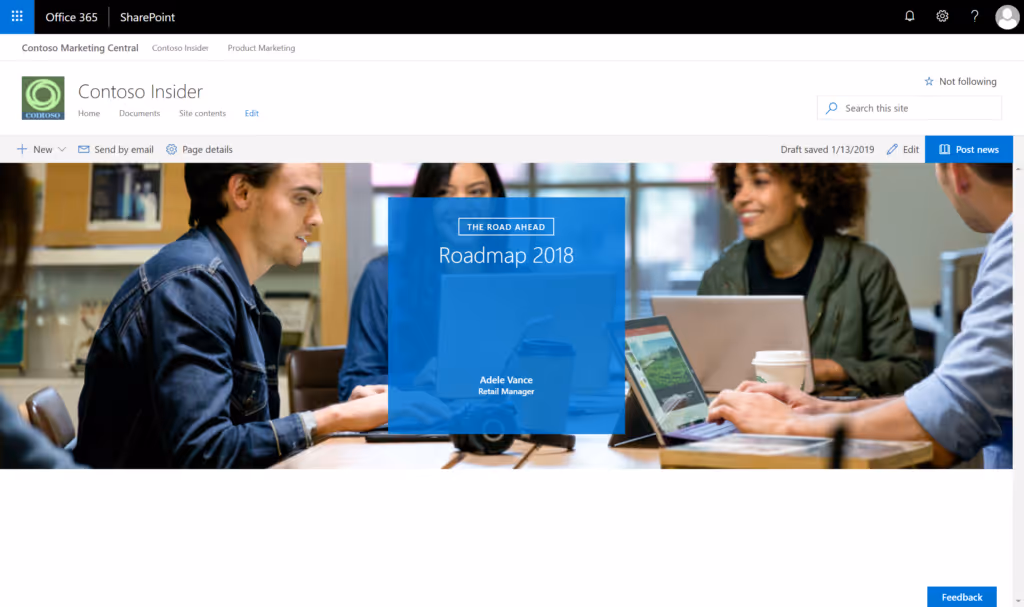Click the book icon on Post news
Image resolution: width=1024 pixels, height=607 pixels.
coord(944,149)
